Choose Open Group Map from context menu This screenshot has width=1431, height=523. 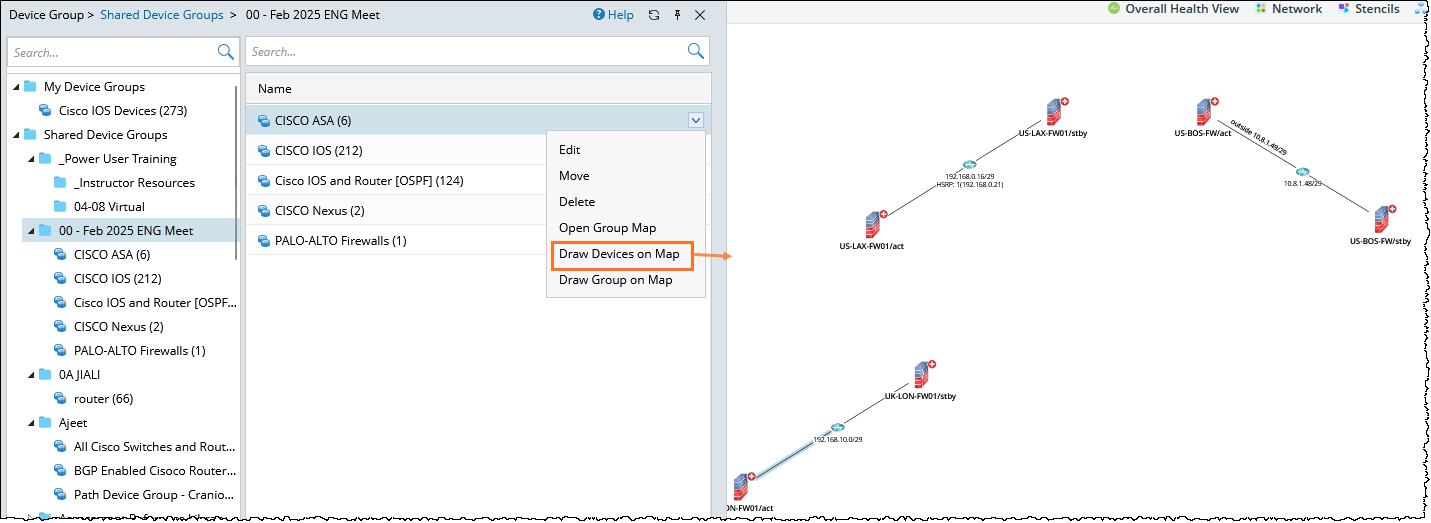tap(607, 228)
